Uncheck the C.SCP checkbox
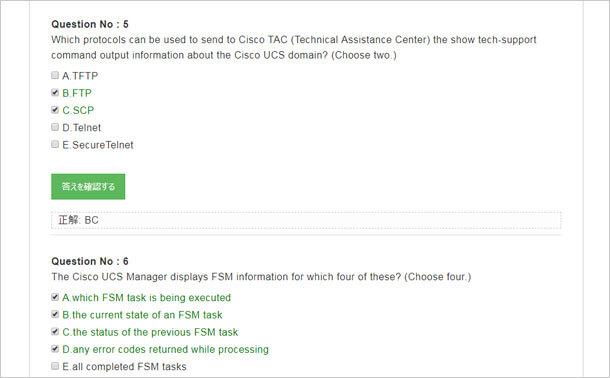Image resolution: width=610 pixels, height=378 pixels. point(55,110)
